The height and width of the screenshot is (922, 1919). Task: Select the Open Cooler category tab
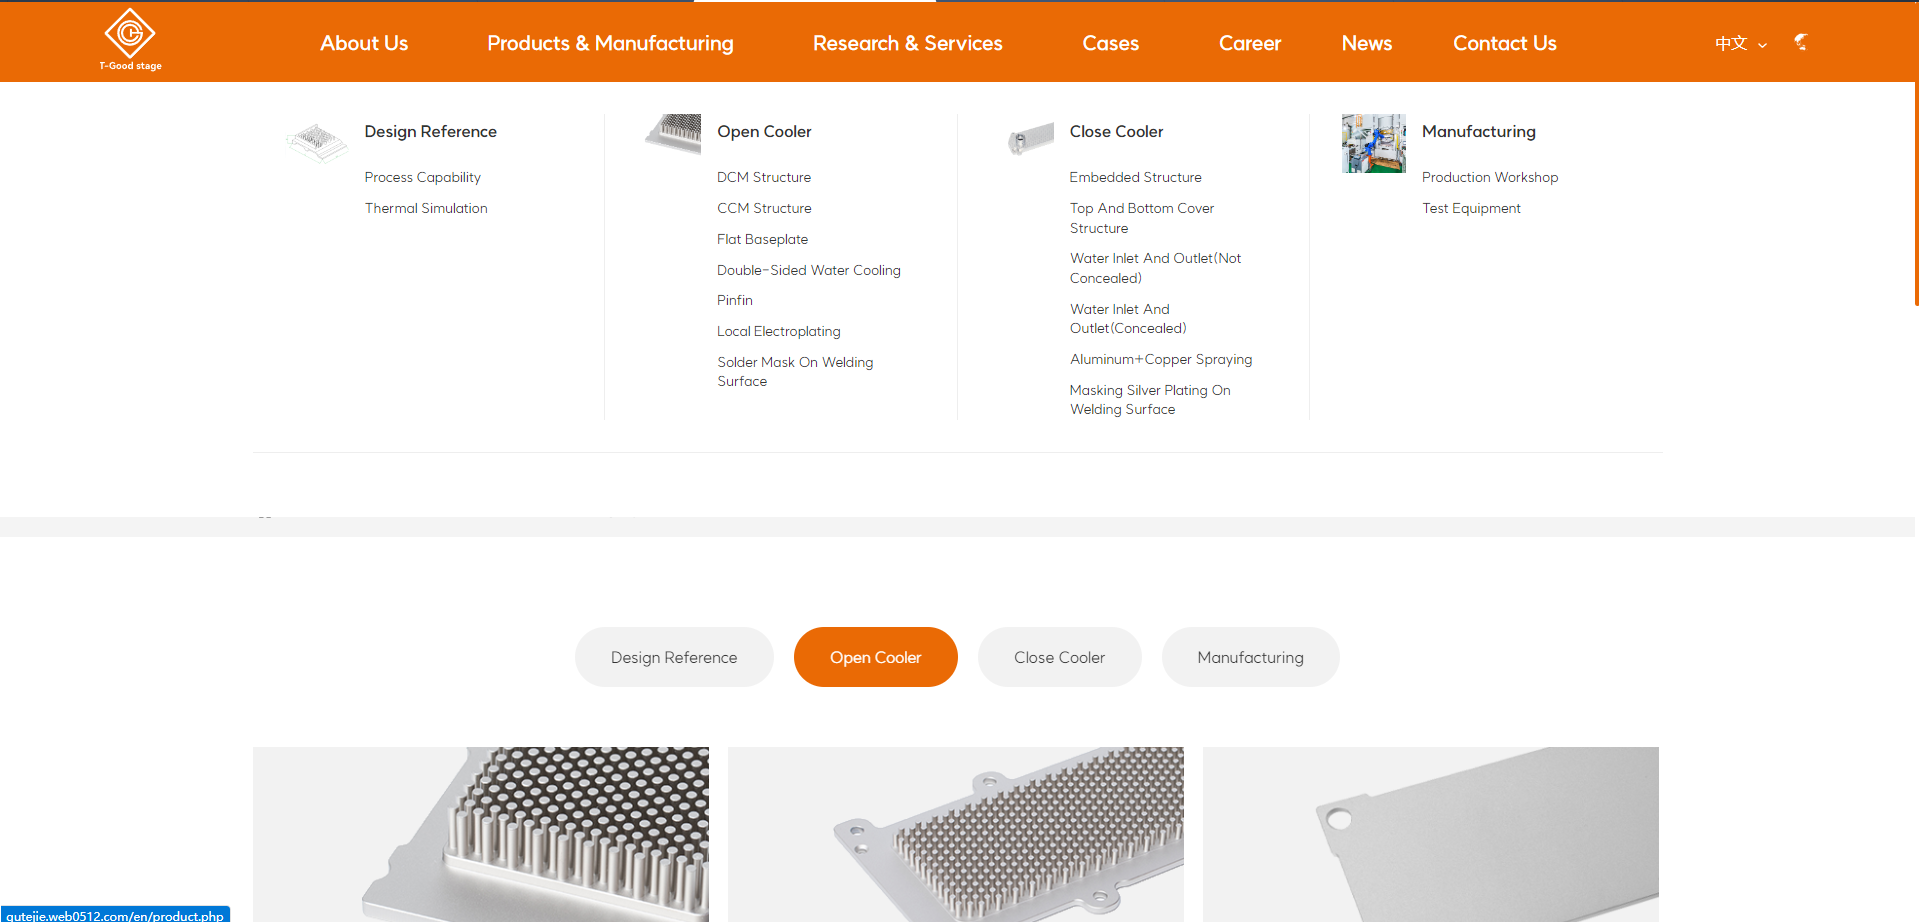coord(875,657)
